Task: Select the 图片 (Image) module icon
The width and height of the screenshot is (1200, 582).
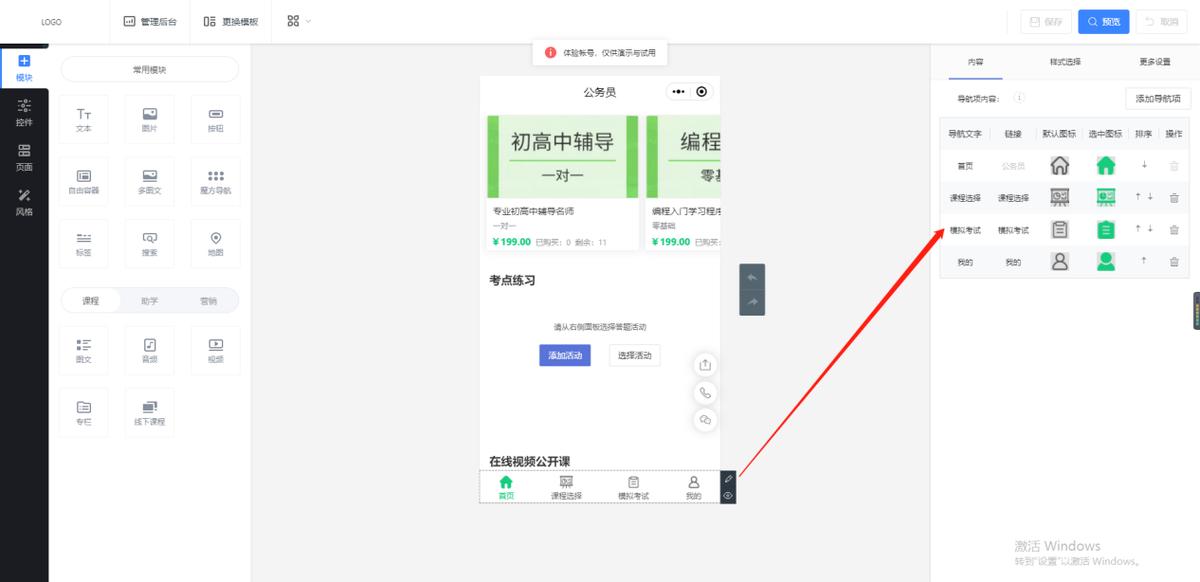Action: click(149, 118)
